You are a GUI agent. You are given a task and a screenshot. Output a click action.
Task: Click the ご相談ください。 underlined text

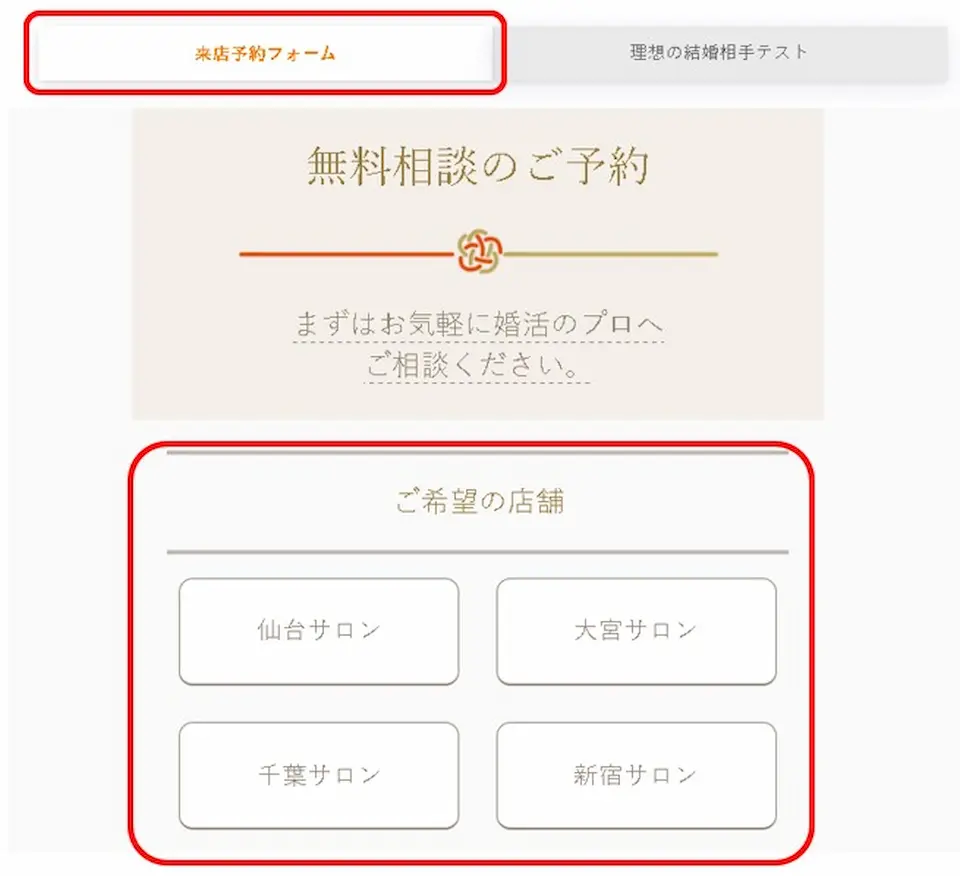476,366
